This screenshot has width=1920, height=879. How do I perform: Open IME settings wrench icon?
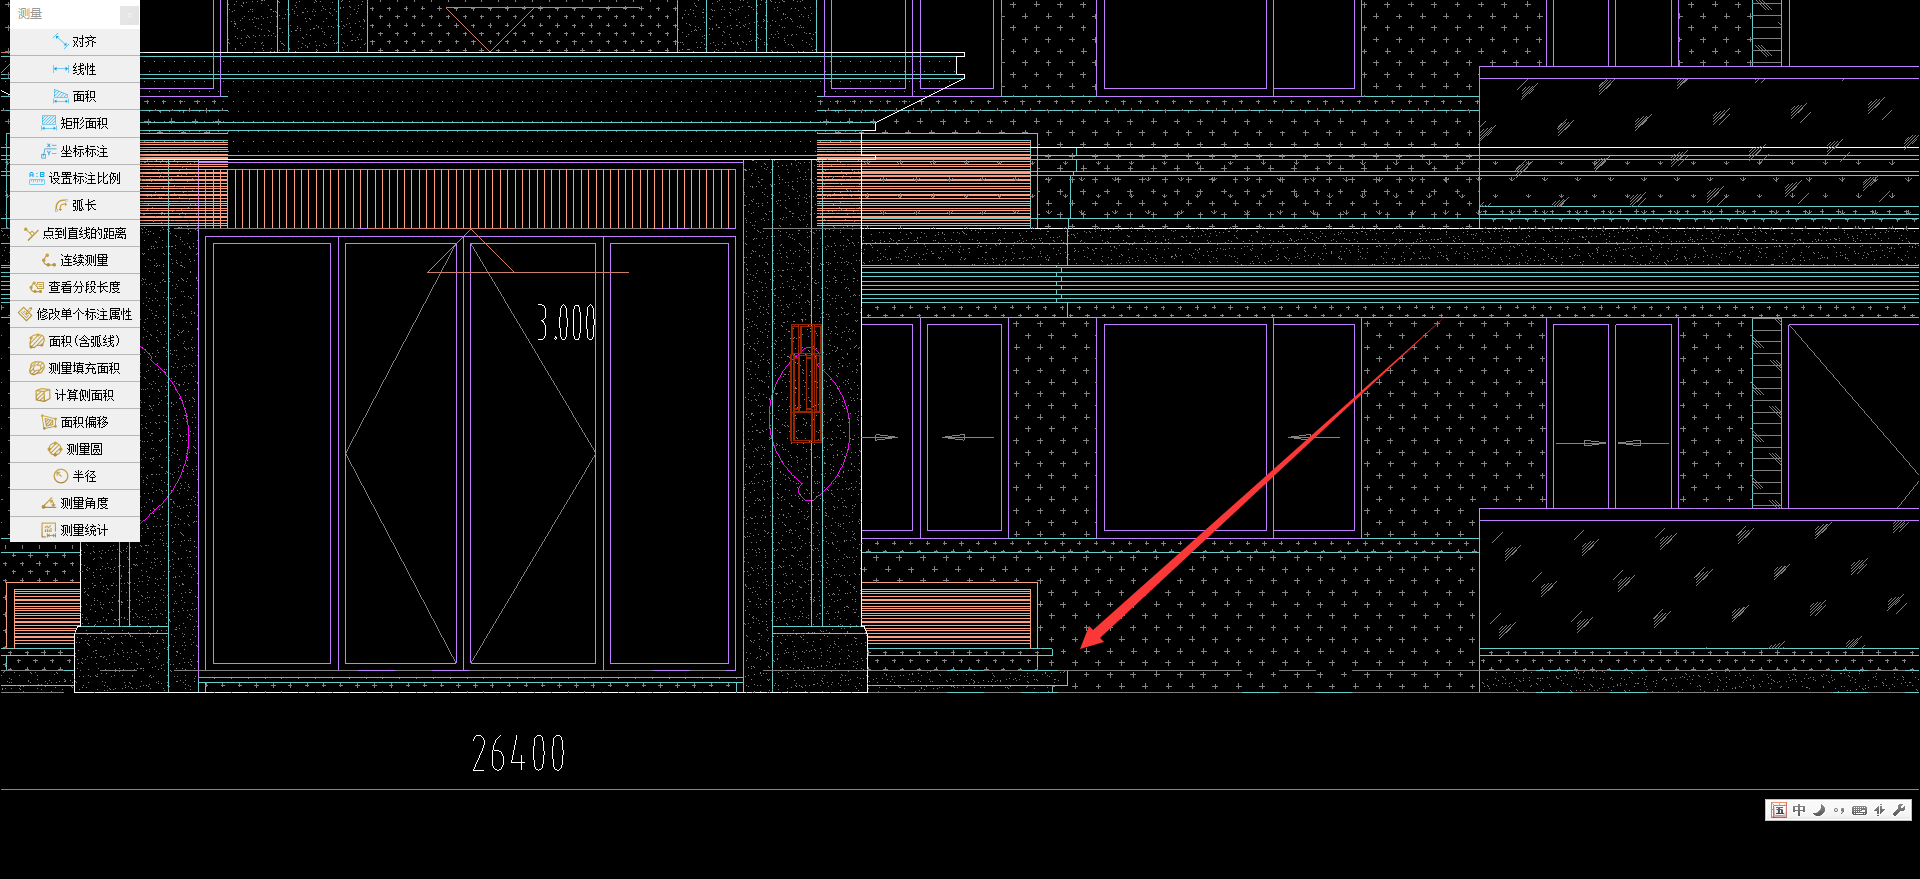(x=1899, y=810)
